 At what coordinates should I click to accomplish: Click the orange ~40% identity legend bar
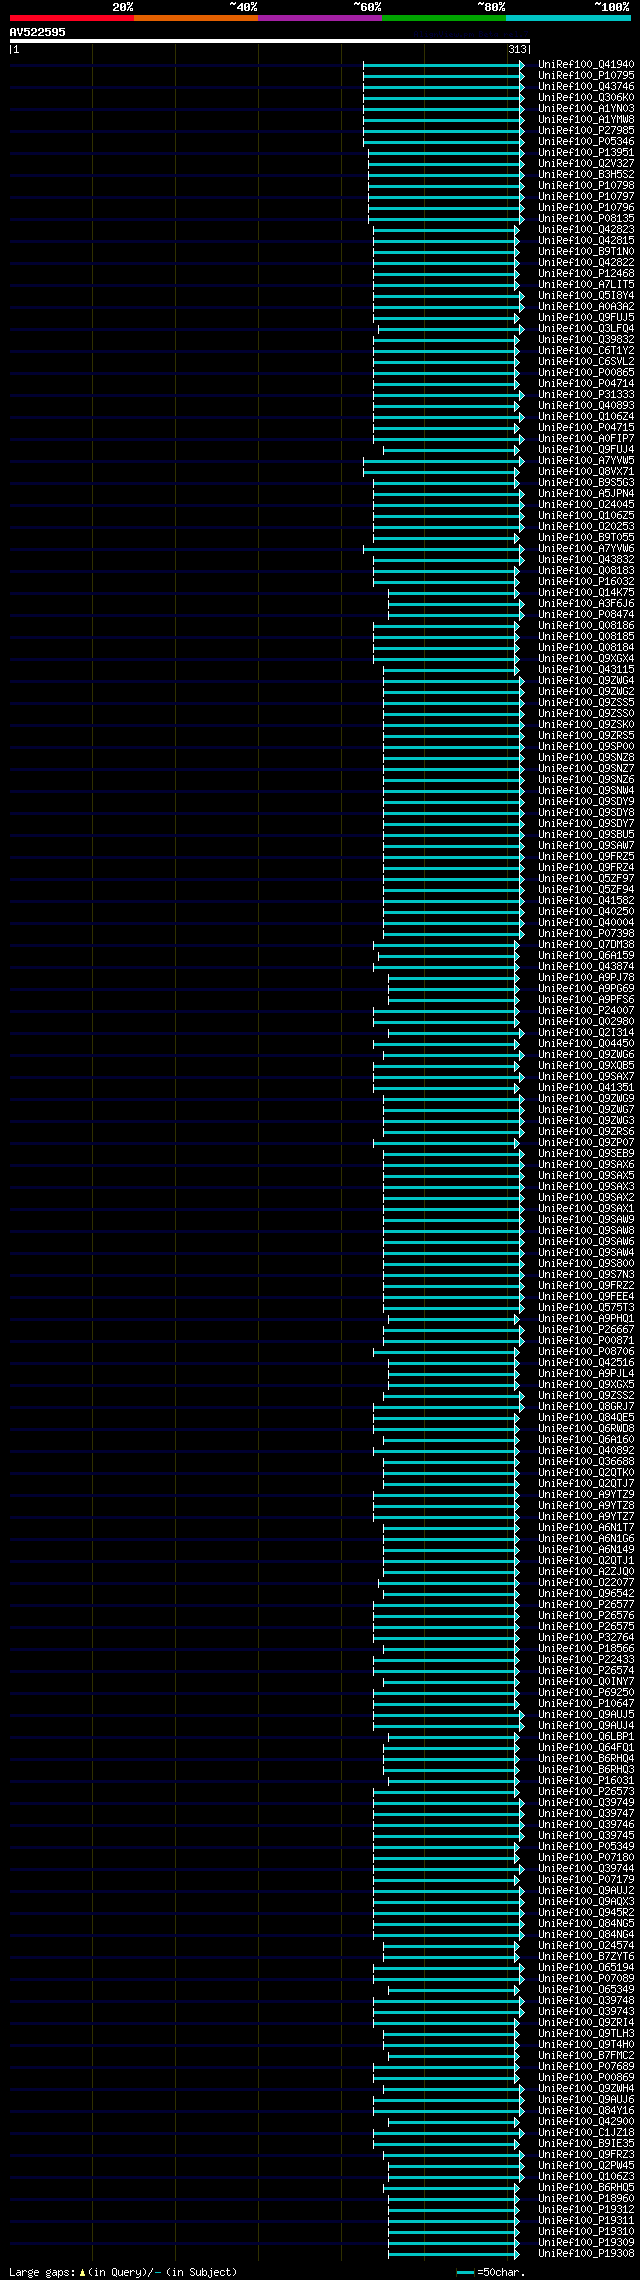pyautogui.click(x=196, y=18)
